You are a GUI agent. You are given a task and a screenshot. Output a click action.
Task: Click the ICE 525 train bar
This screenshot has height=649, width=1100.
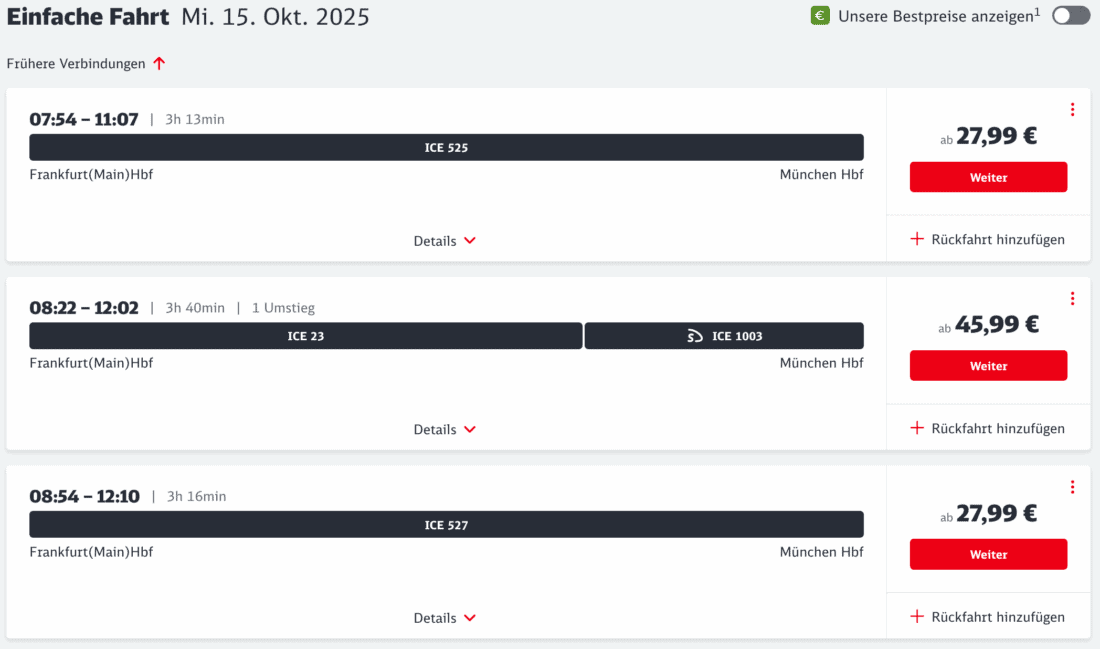446,148
